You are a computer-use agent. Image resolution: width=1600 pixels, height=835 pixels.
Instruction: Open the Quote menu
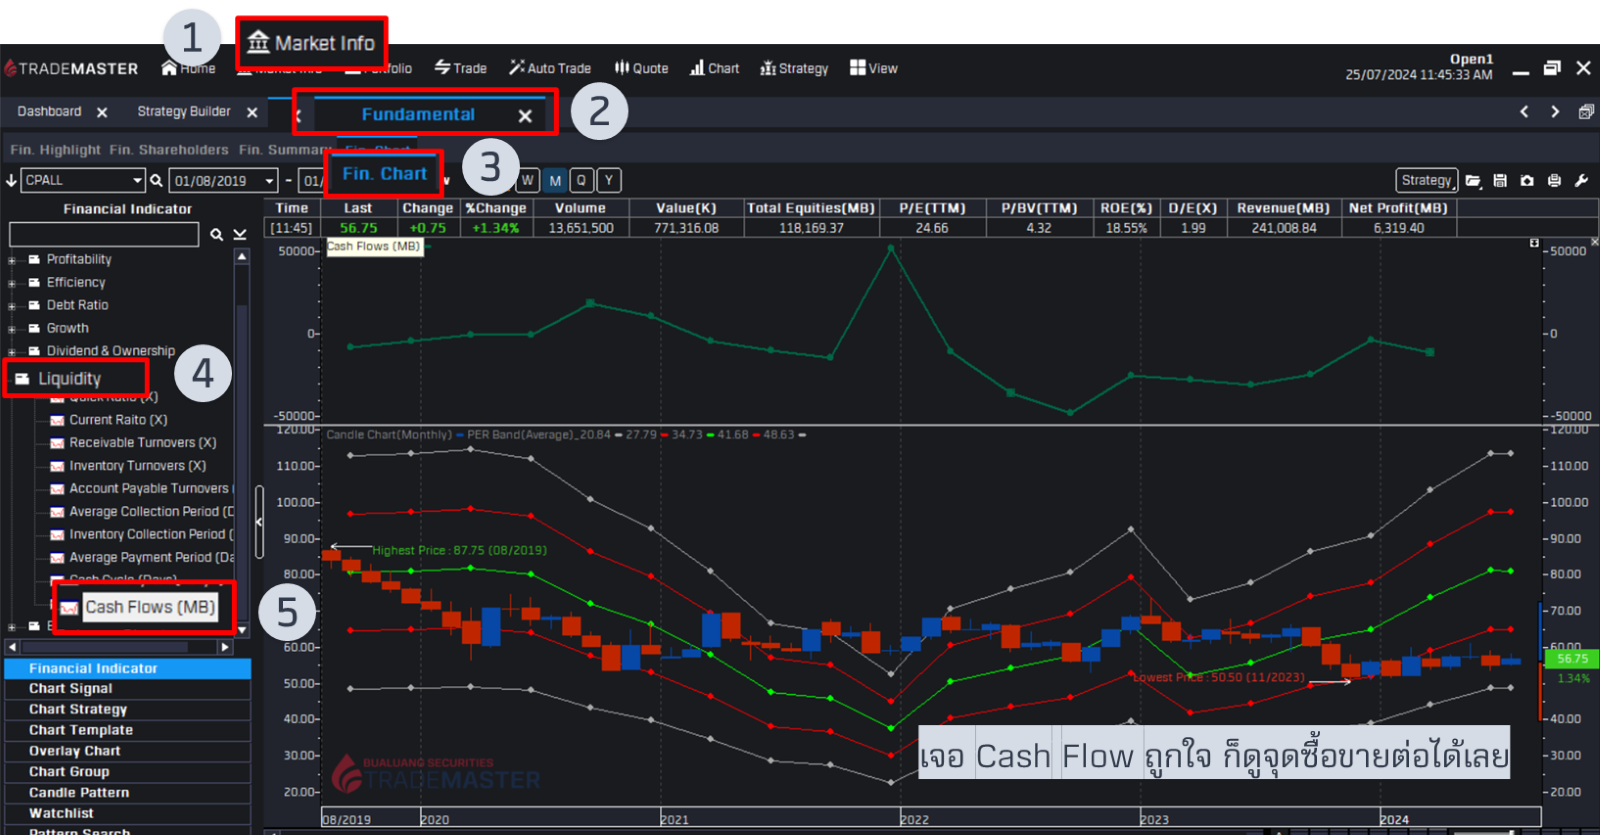pyautogui.click(x=641, y=68)
